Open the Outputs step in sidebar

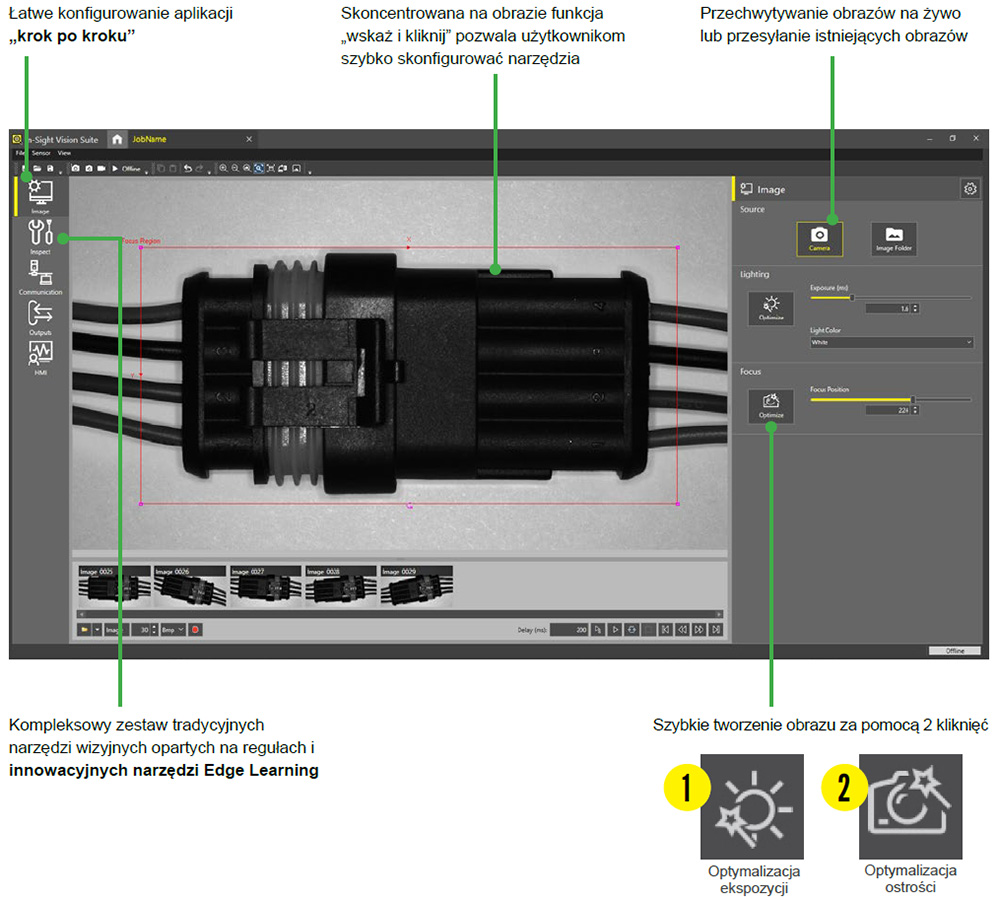point(40,317)
